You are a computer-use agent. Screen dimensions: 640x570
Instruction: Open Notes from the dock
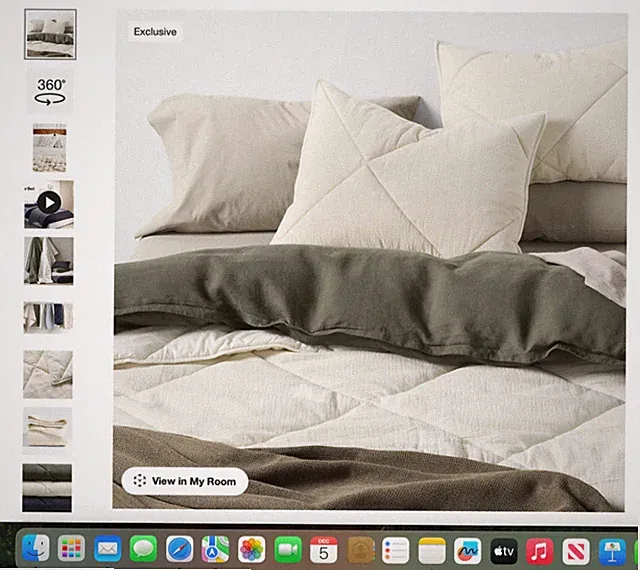(432, 551)
